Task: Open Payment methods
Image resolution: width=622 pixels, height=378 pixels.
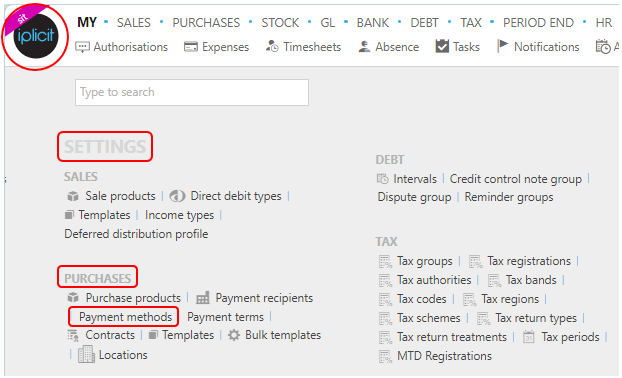Action: click(125, 317)
